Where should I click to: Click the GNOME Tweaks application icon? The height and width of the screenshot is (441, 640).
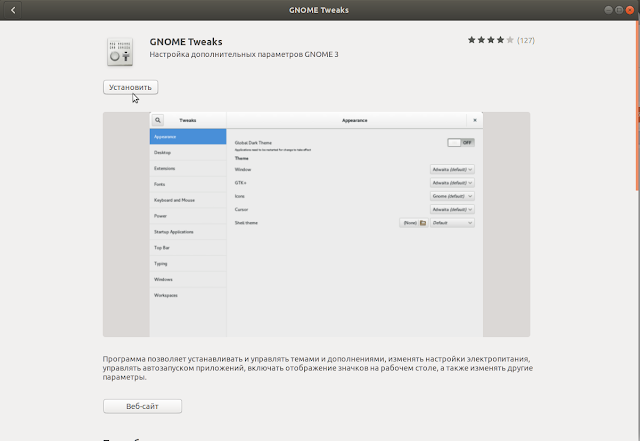tap(120, 52)
